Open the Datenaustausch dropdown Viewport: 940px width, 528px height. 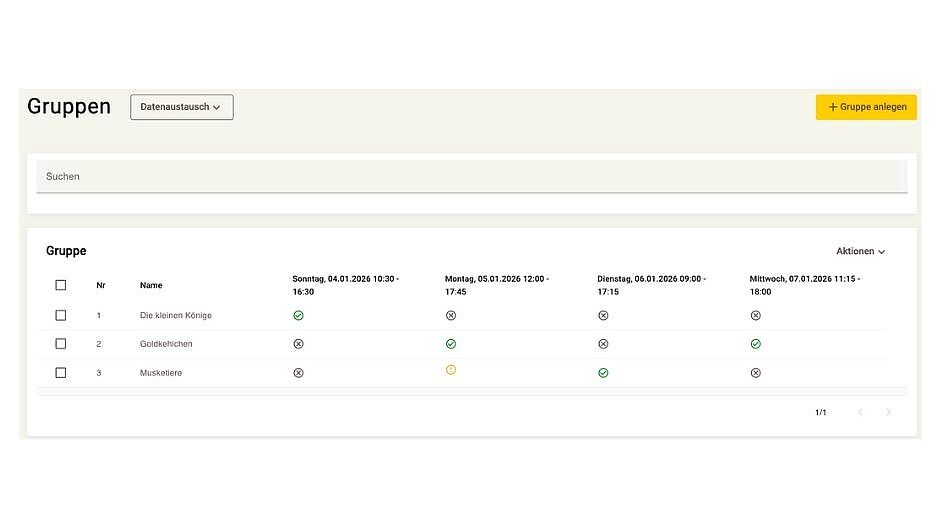click(181, 107)
